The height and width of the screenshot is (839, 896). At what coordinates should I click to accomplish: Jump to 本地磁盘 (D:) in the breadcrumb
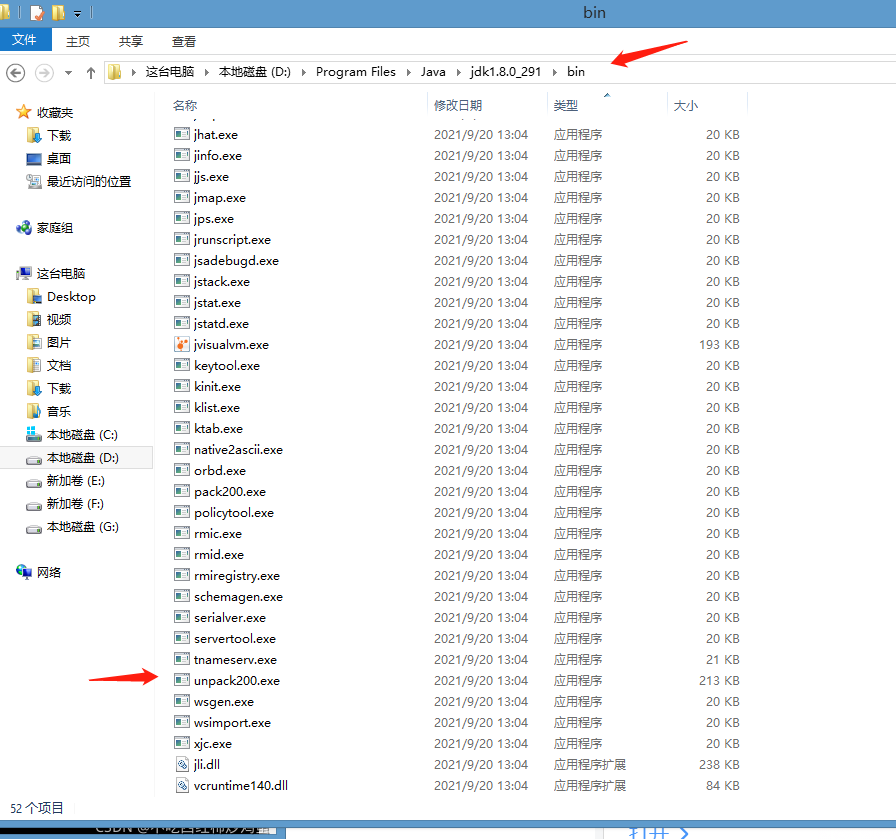click(x=250, y=71)
